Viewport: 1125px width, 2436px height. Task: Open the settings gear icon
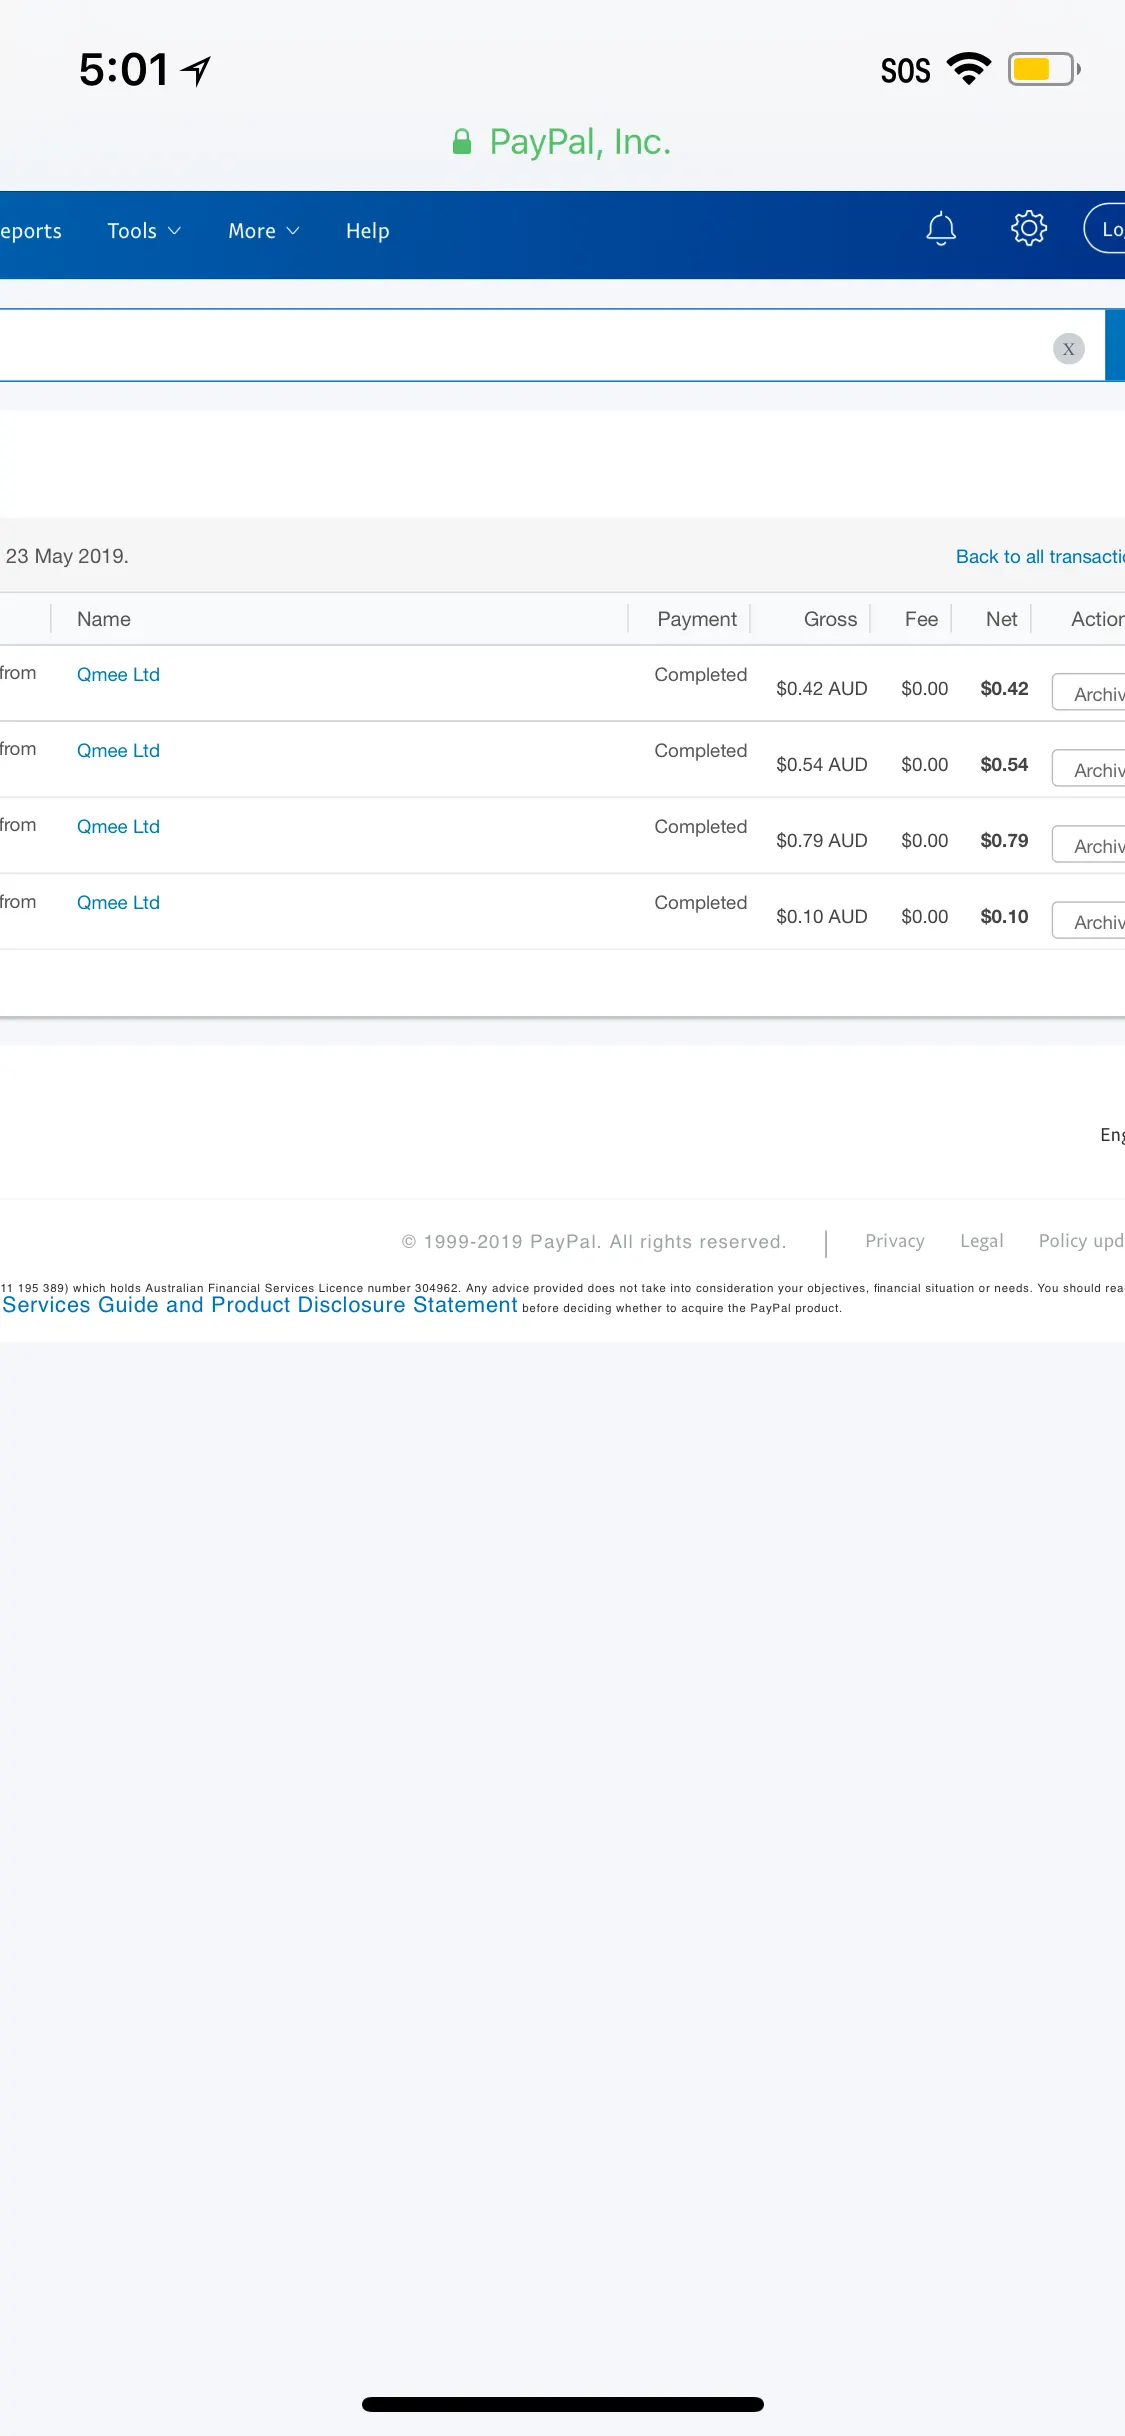1028,229
